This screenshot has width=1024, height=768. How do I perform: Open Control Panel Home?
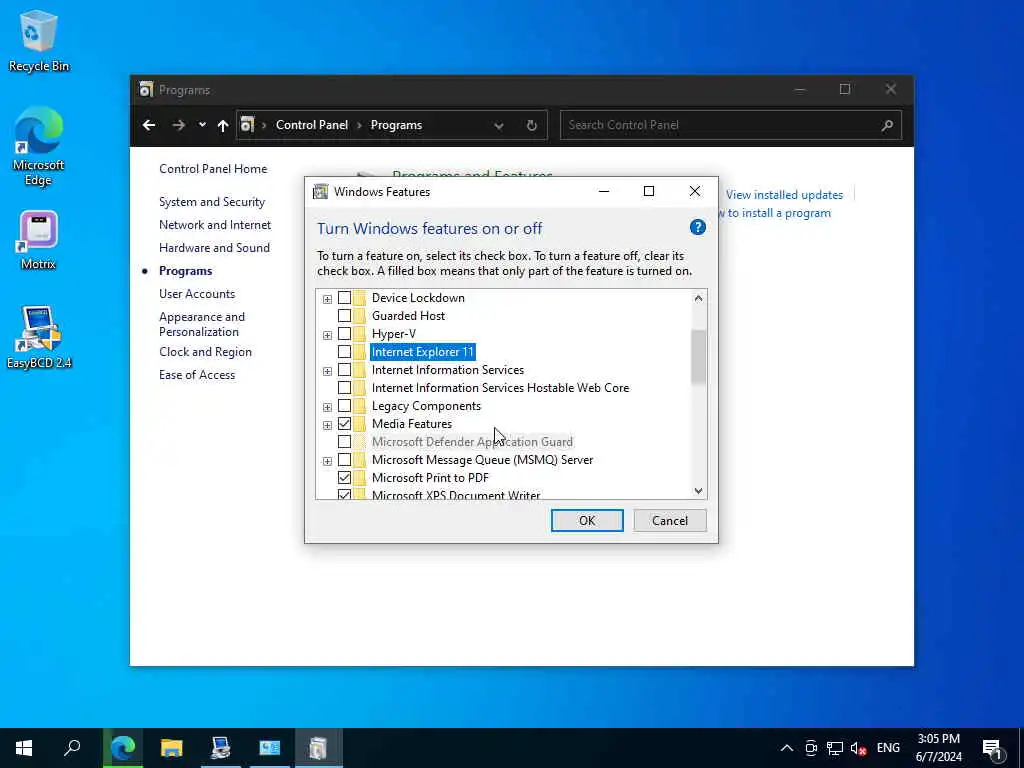pyautogui.click(x=213, y=168)
